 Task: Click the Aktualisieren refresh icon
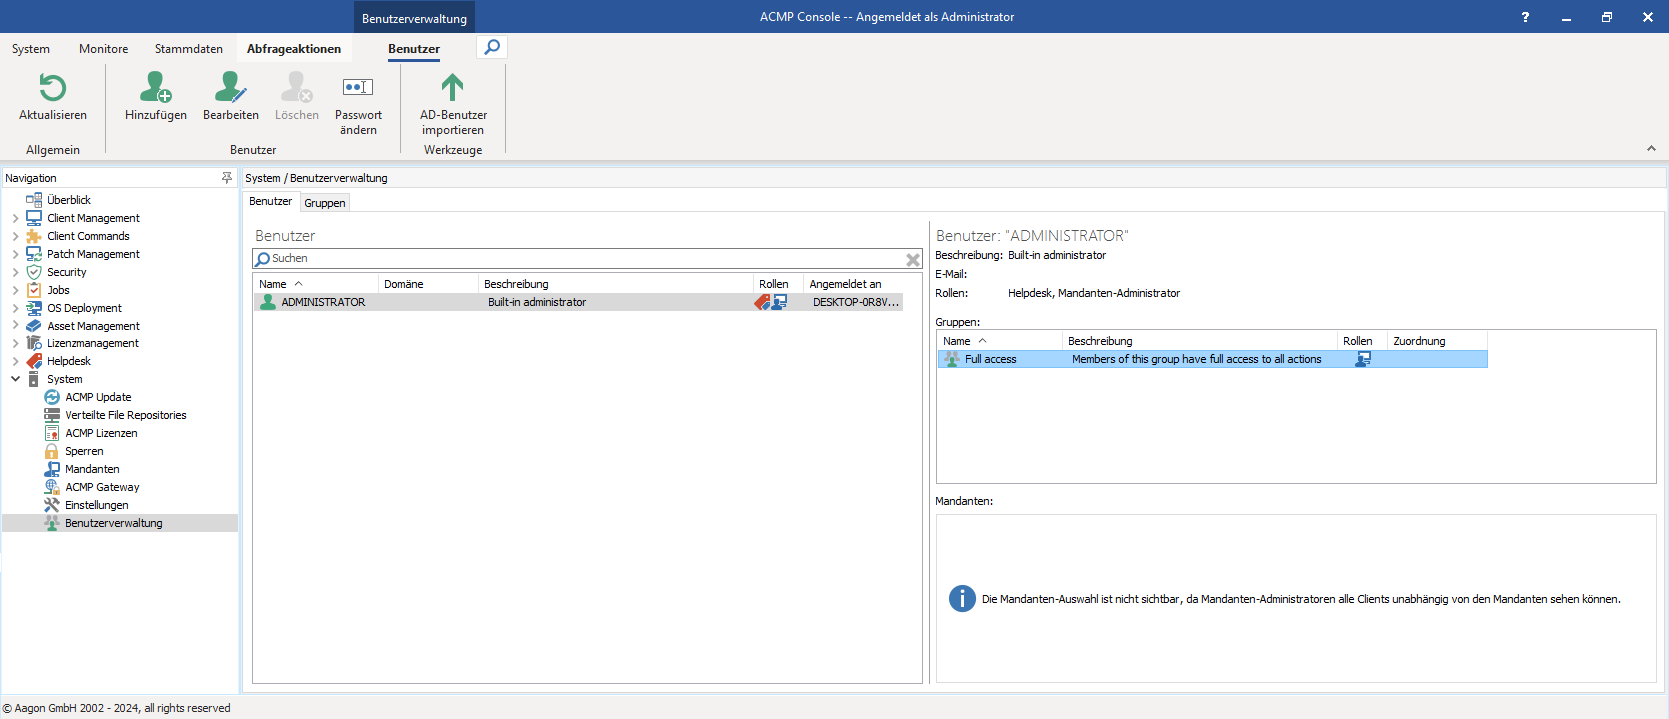[52, 88]
